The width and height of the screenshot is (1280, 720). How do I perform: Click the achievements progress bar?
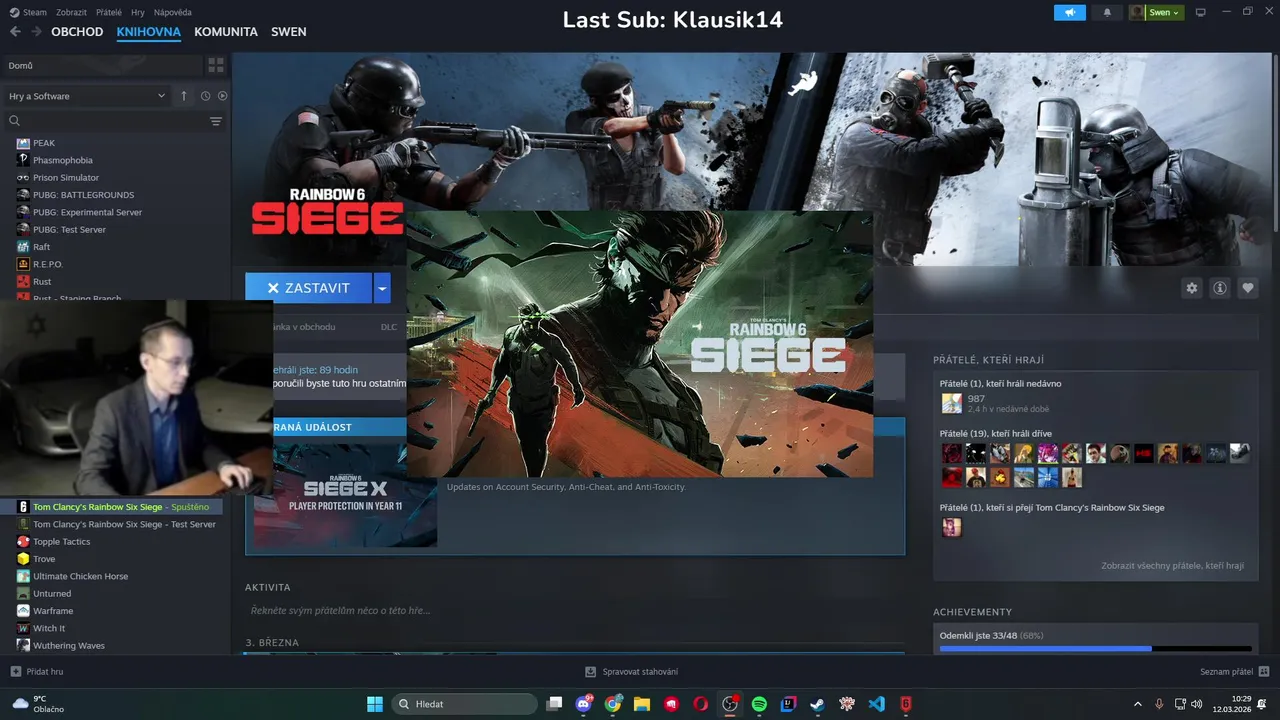tap(1095, 649)
